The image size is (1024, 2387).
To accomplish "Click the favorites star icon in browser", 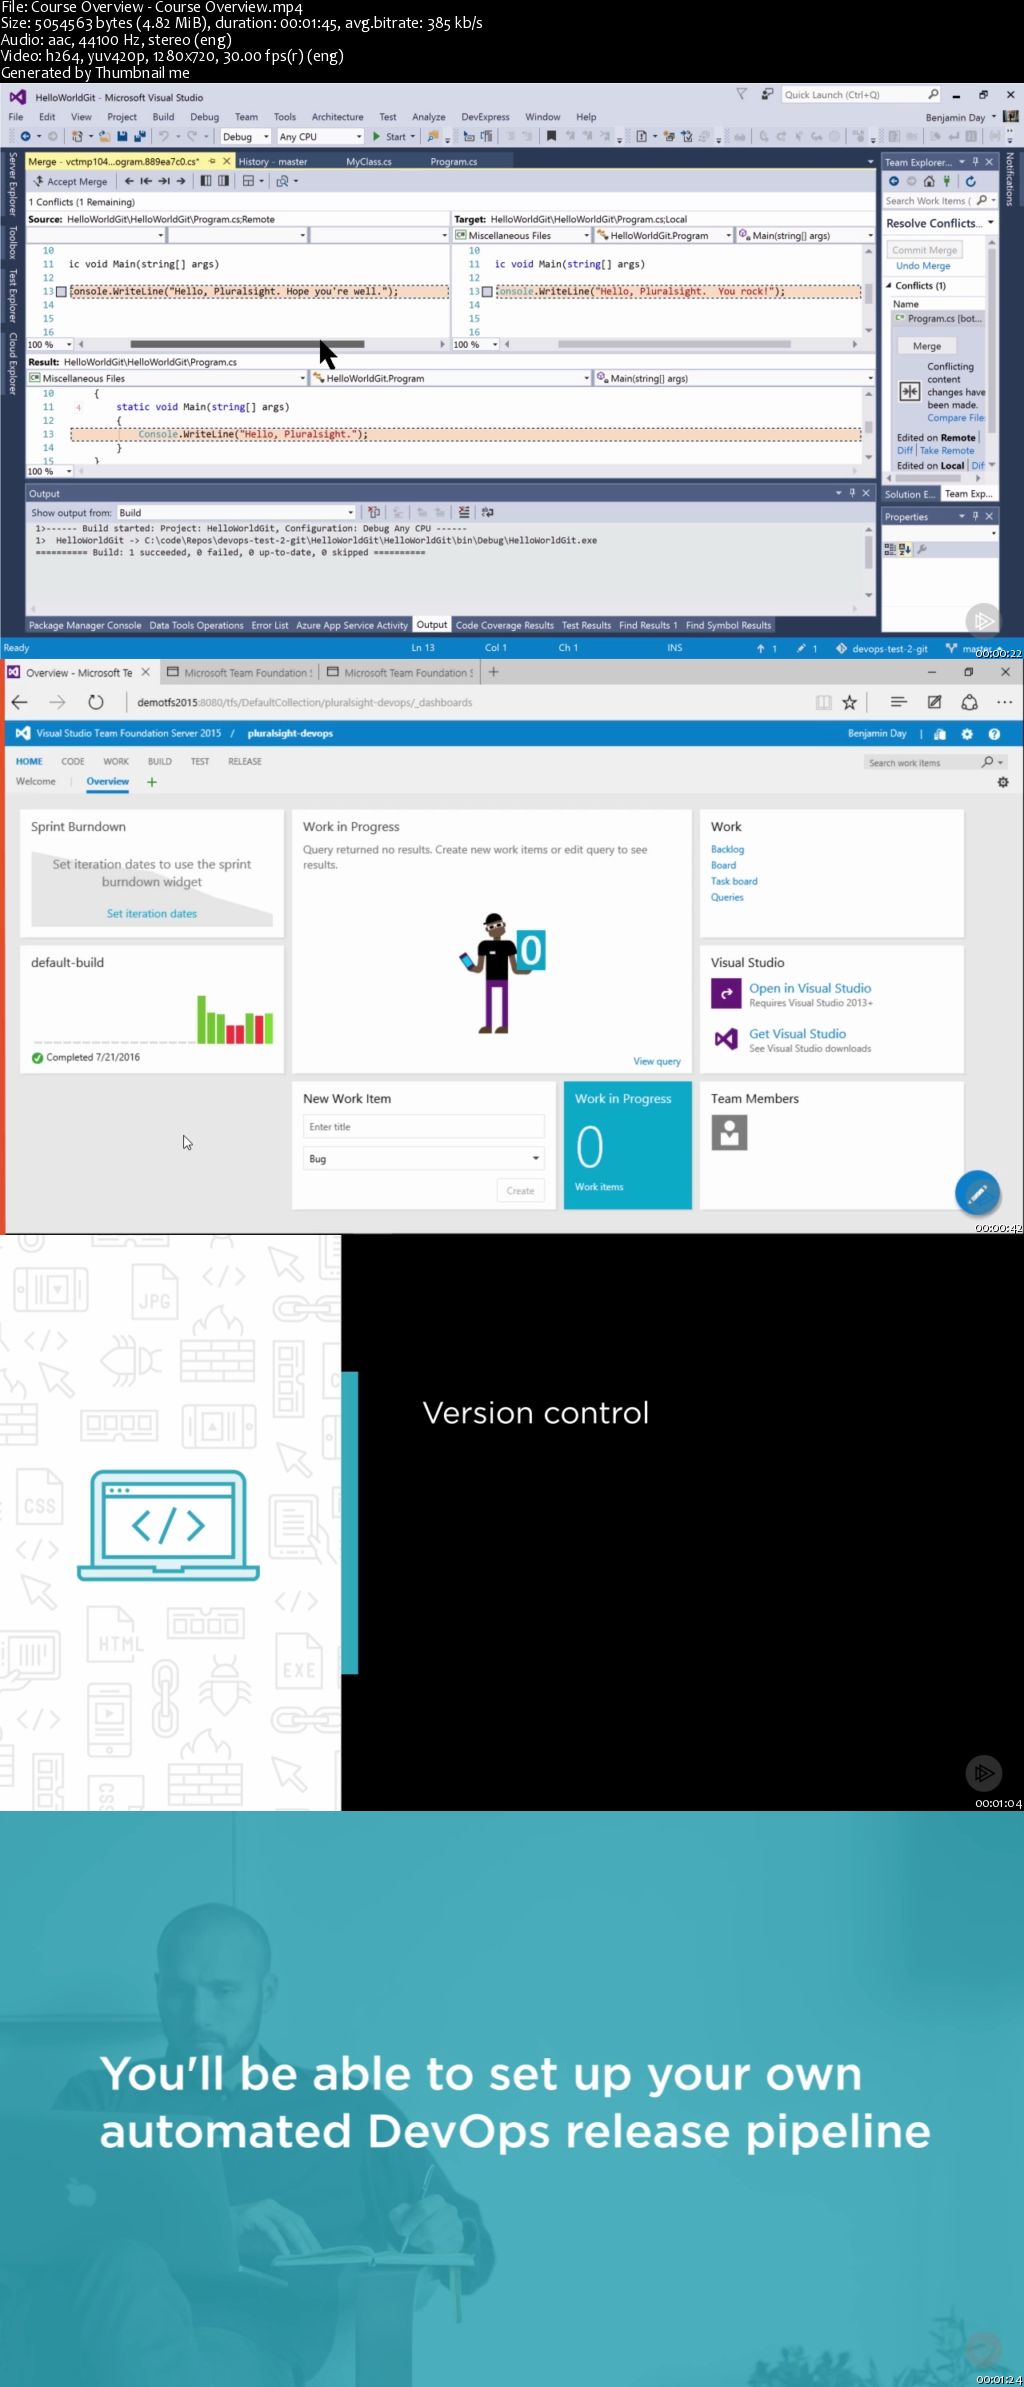I will pyautogui.click(x=849, y=702).
